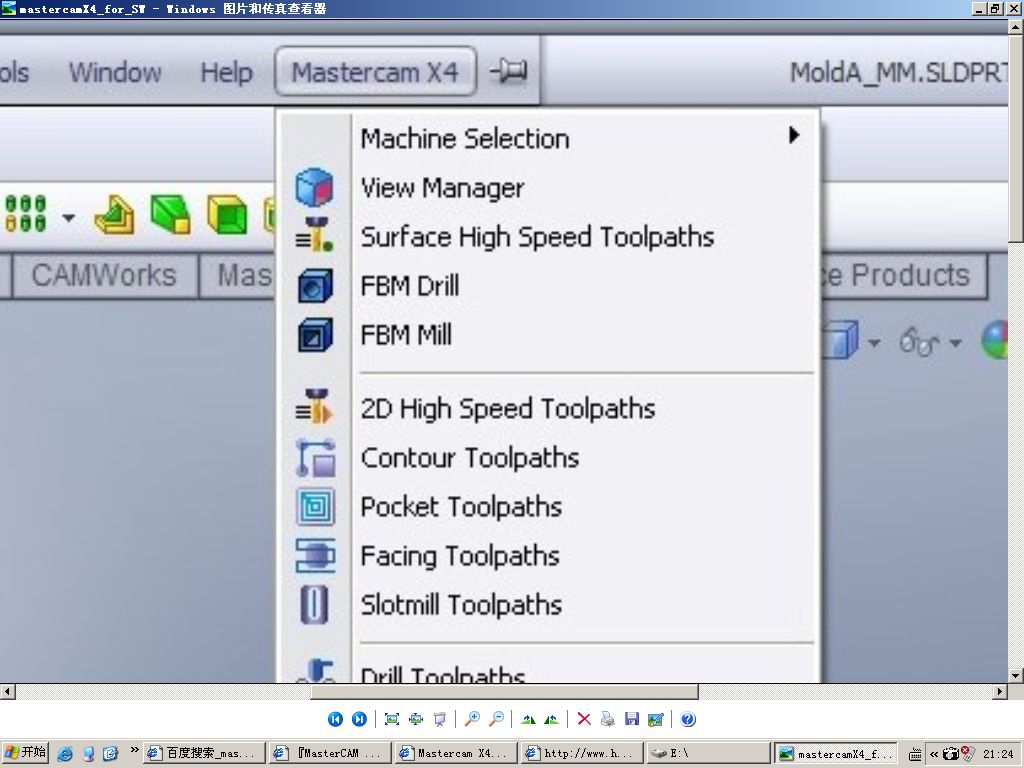The image size is (1024, 768).
Task: Expand hidden tray icons chevron
Action: 934,754
